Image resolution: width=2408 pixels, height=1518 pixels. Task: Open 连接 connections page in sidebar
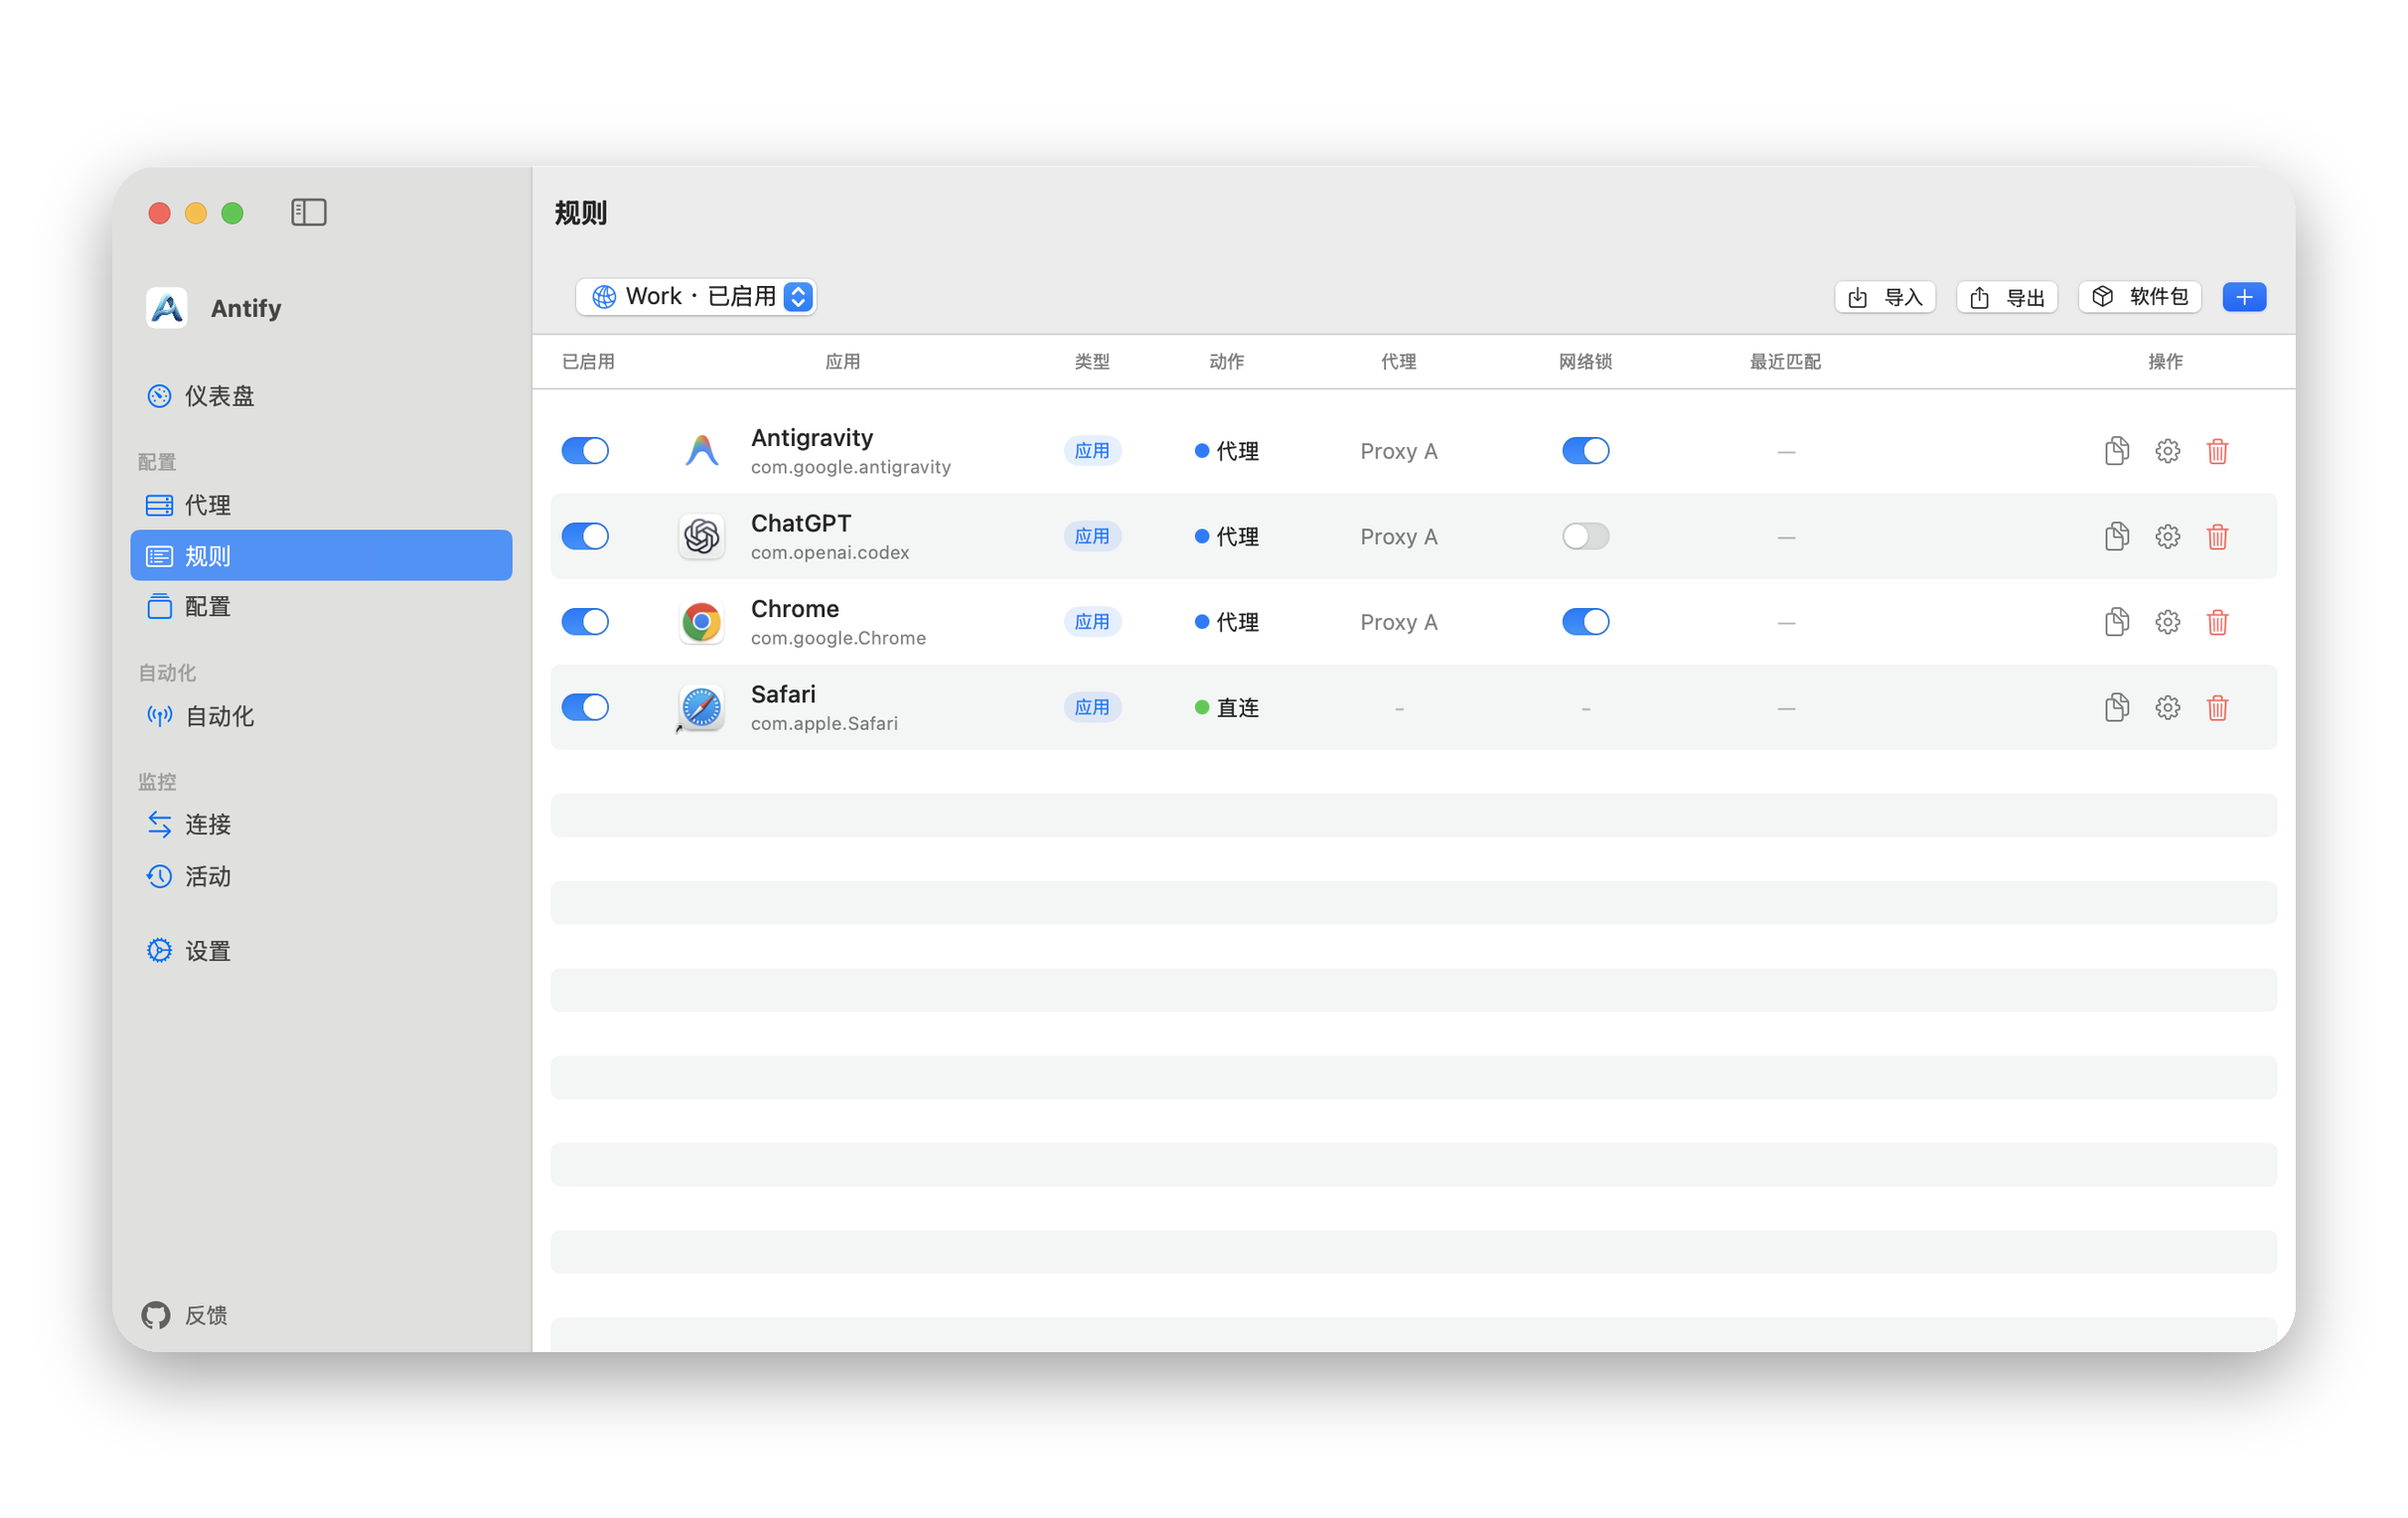[321, 825]
